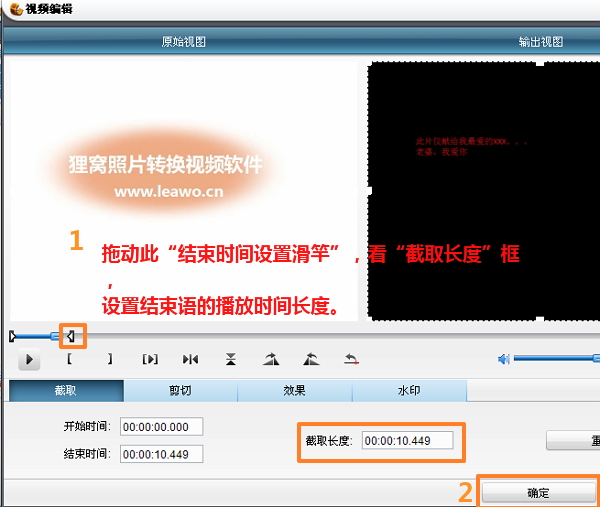Click the 截取长度 input field
The image size is (600, 507).
[408, 440]
